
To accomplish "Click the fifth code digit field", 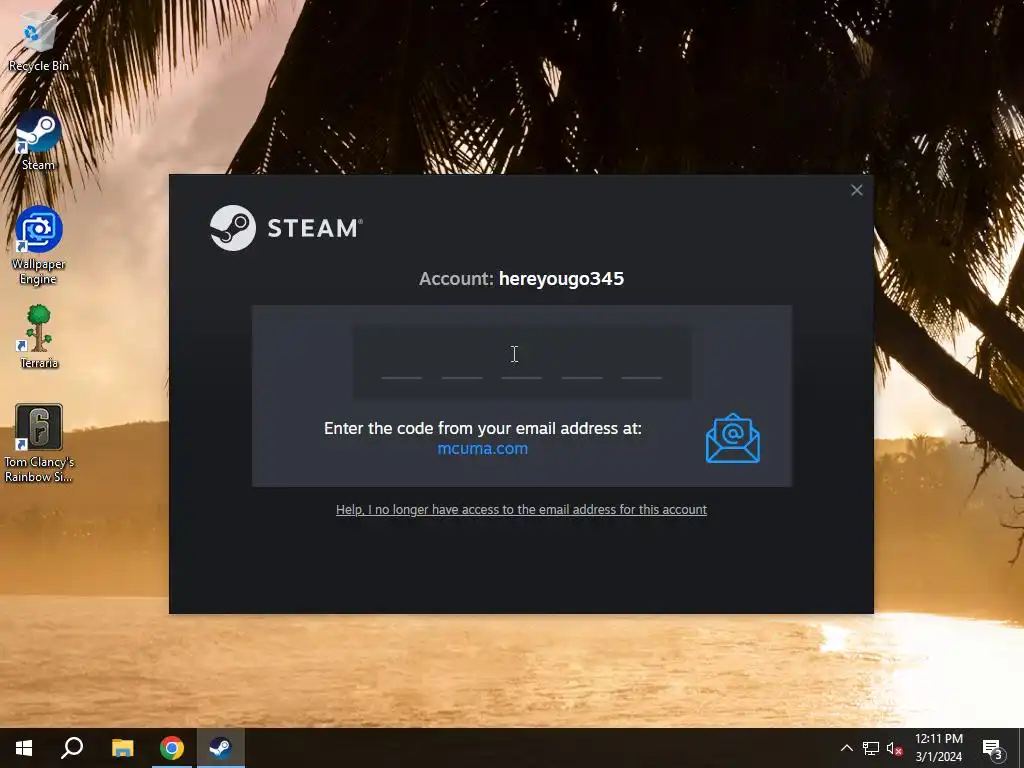I will [642, 363].
